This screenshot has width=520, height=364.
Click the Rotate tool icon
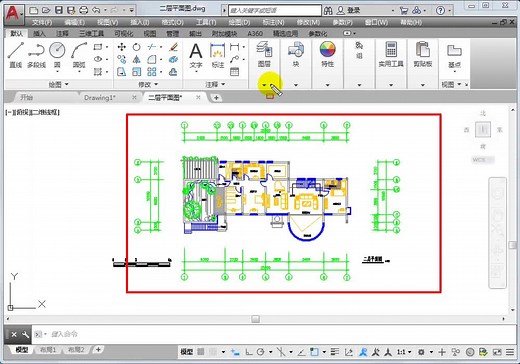coord(137,47)
